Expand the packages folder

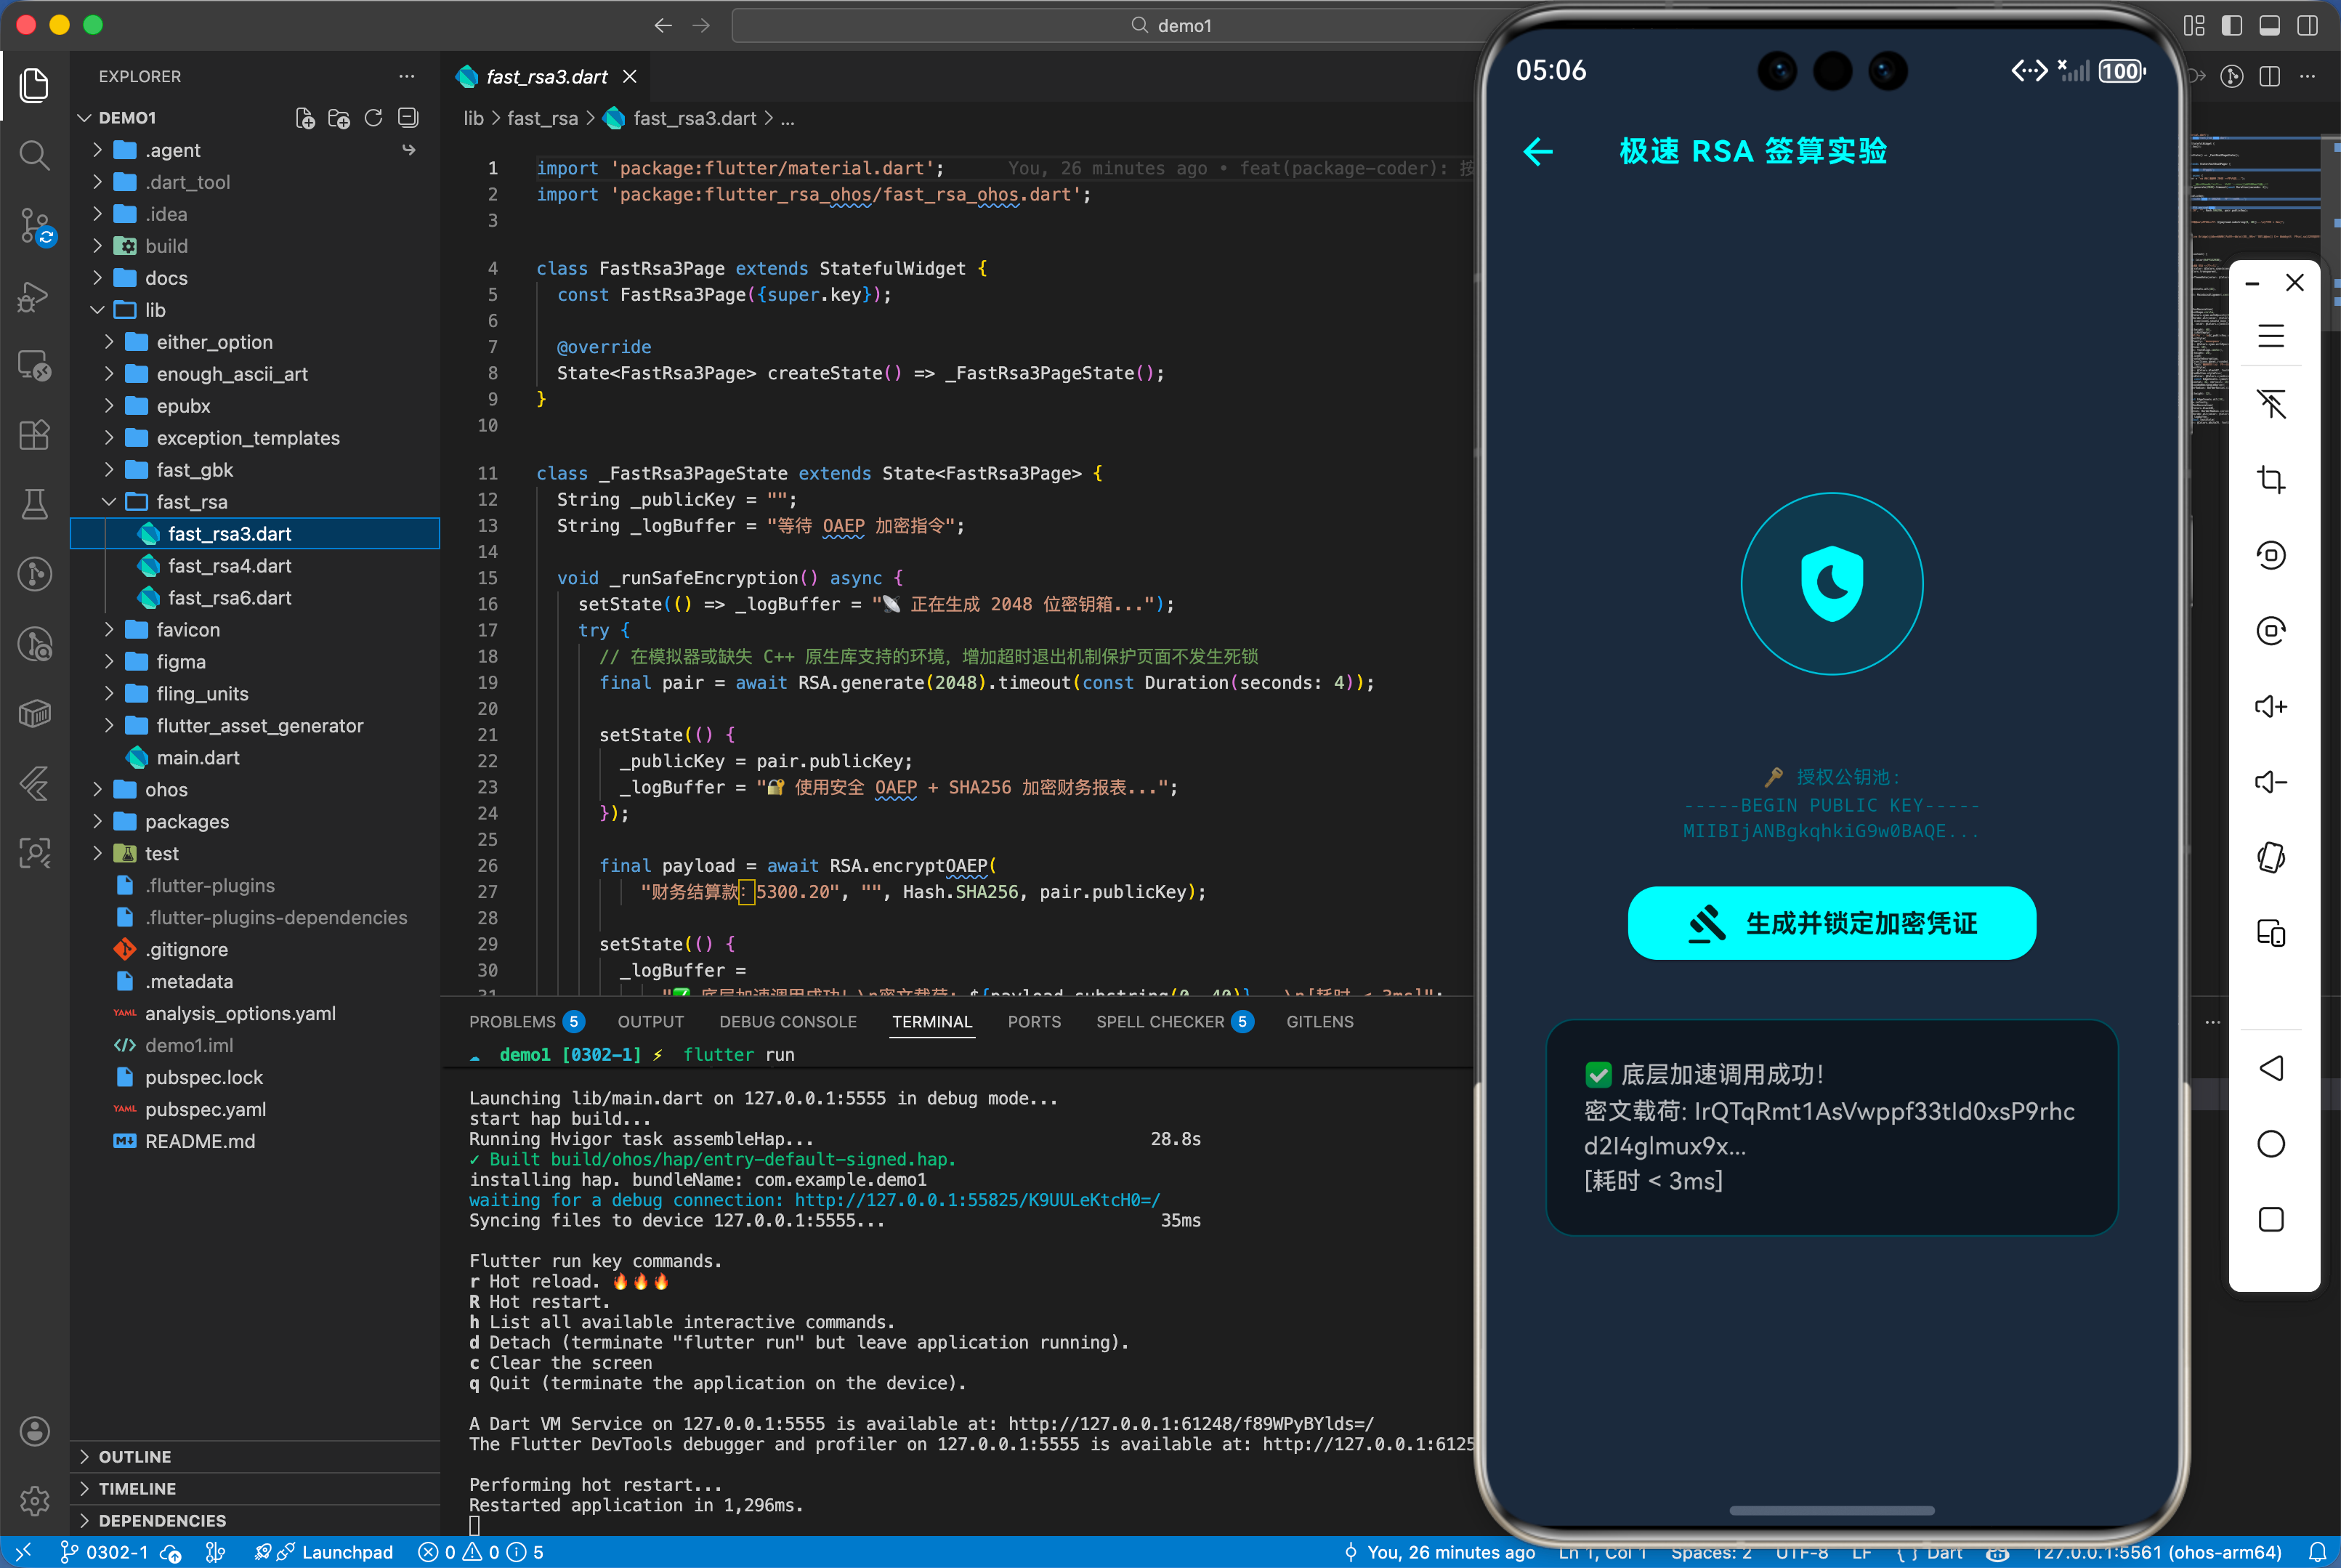tap(186, 821)
